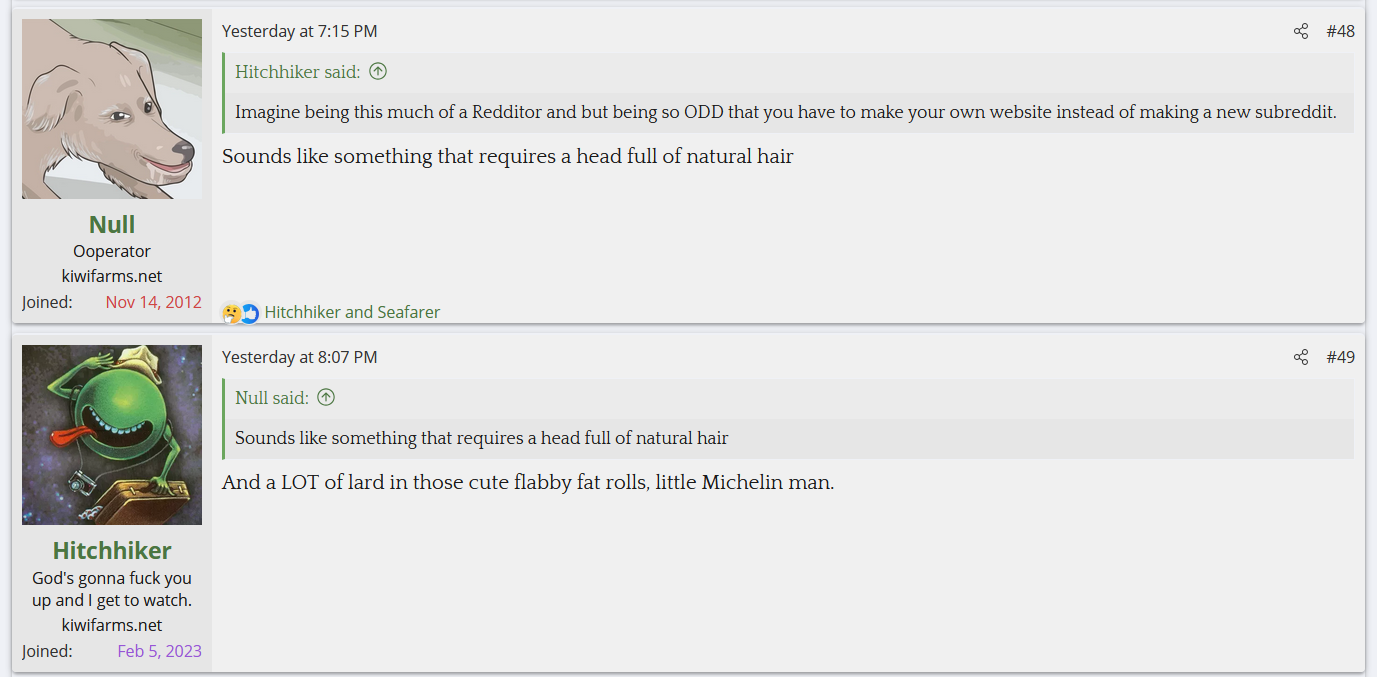This screenshot has width=1377, height=677.
Task: Click Hitchhiker's join date Feb 5, 2023
Action: coord(159,651)
